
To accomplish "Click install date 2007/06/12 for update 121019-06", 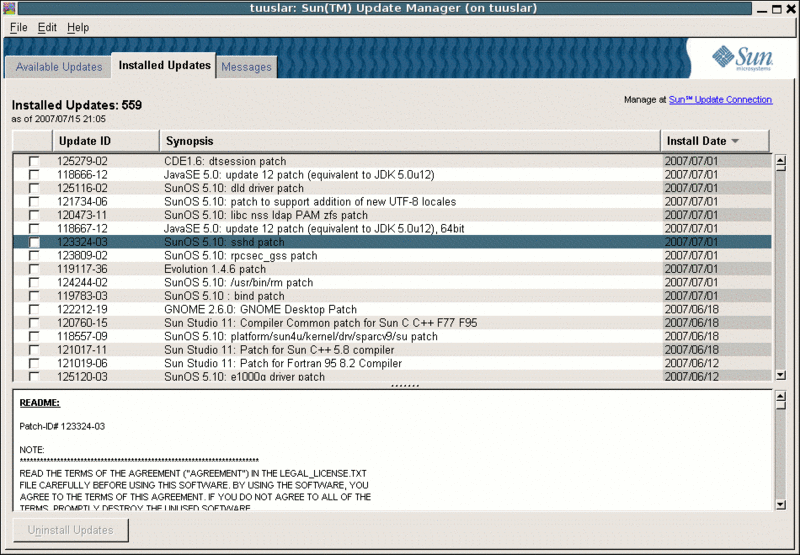I will pyautogui.click(x=691, y=363).
